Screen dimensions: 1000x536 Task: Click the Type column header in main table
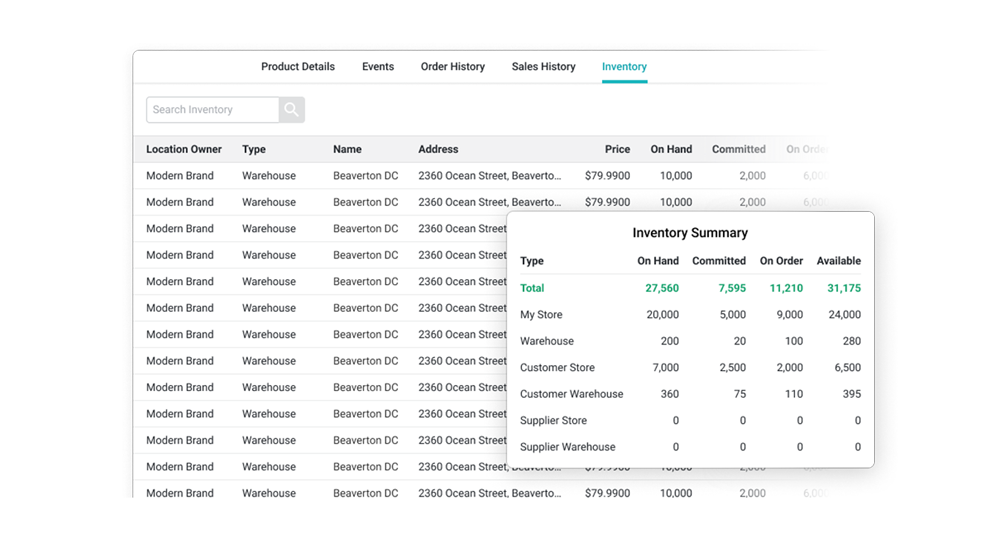[254, 149]
